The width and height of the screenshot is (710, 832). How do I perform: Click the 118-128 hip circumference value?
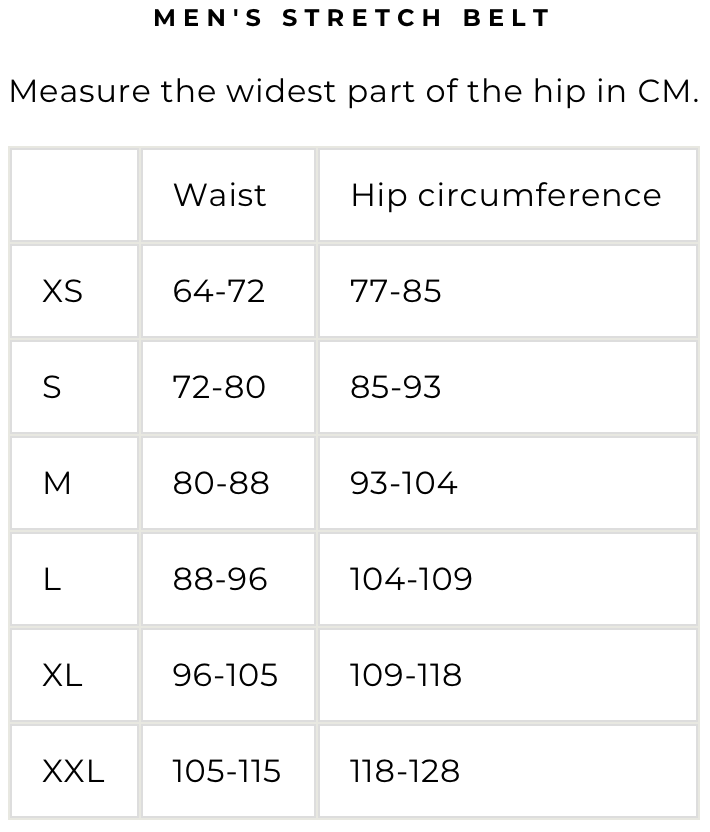(405, 771)
